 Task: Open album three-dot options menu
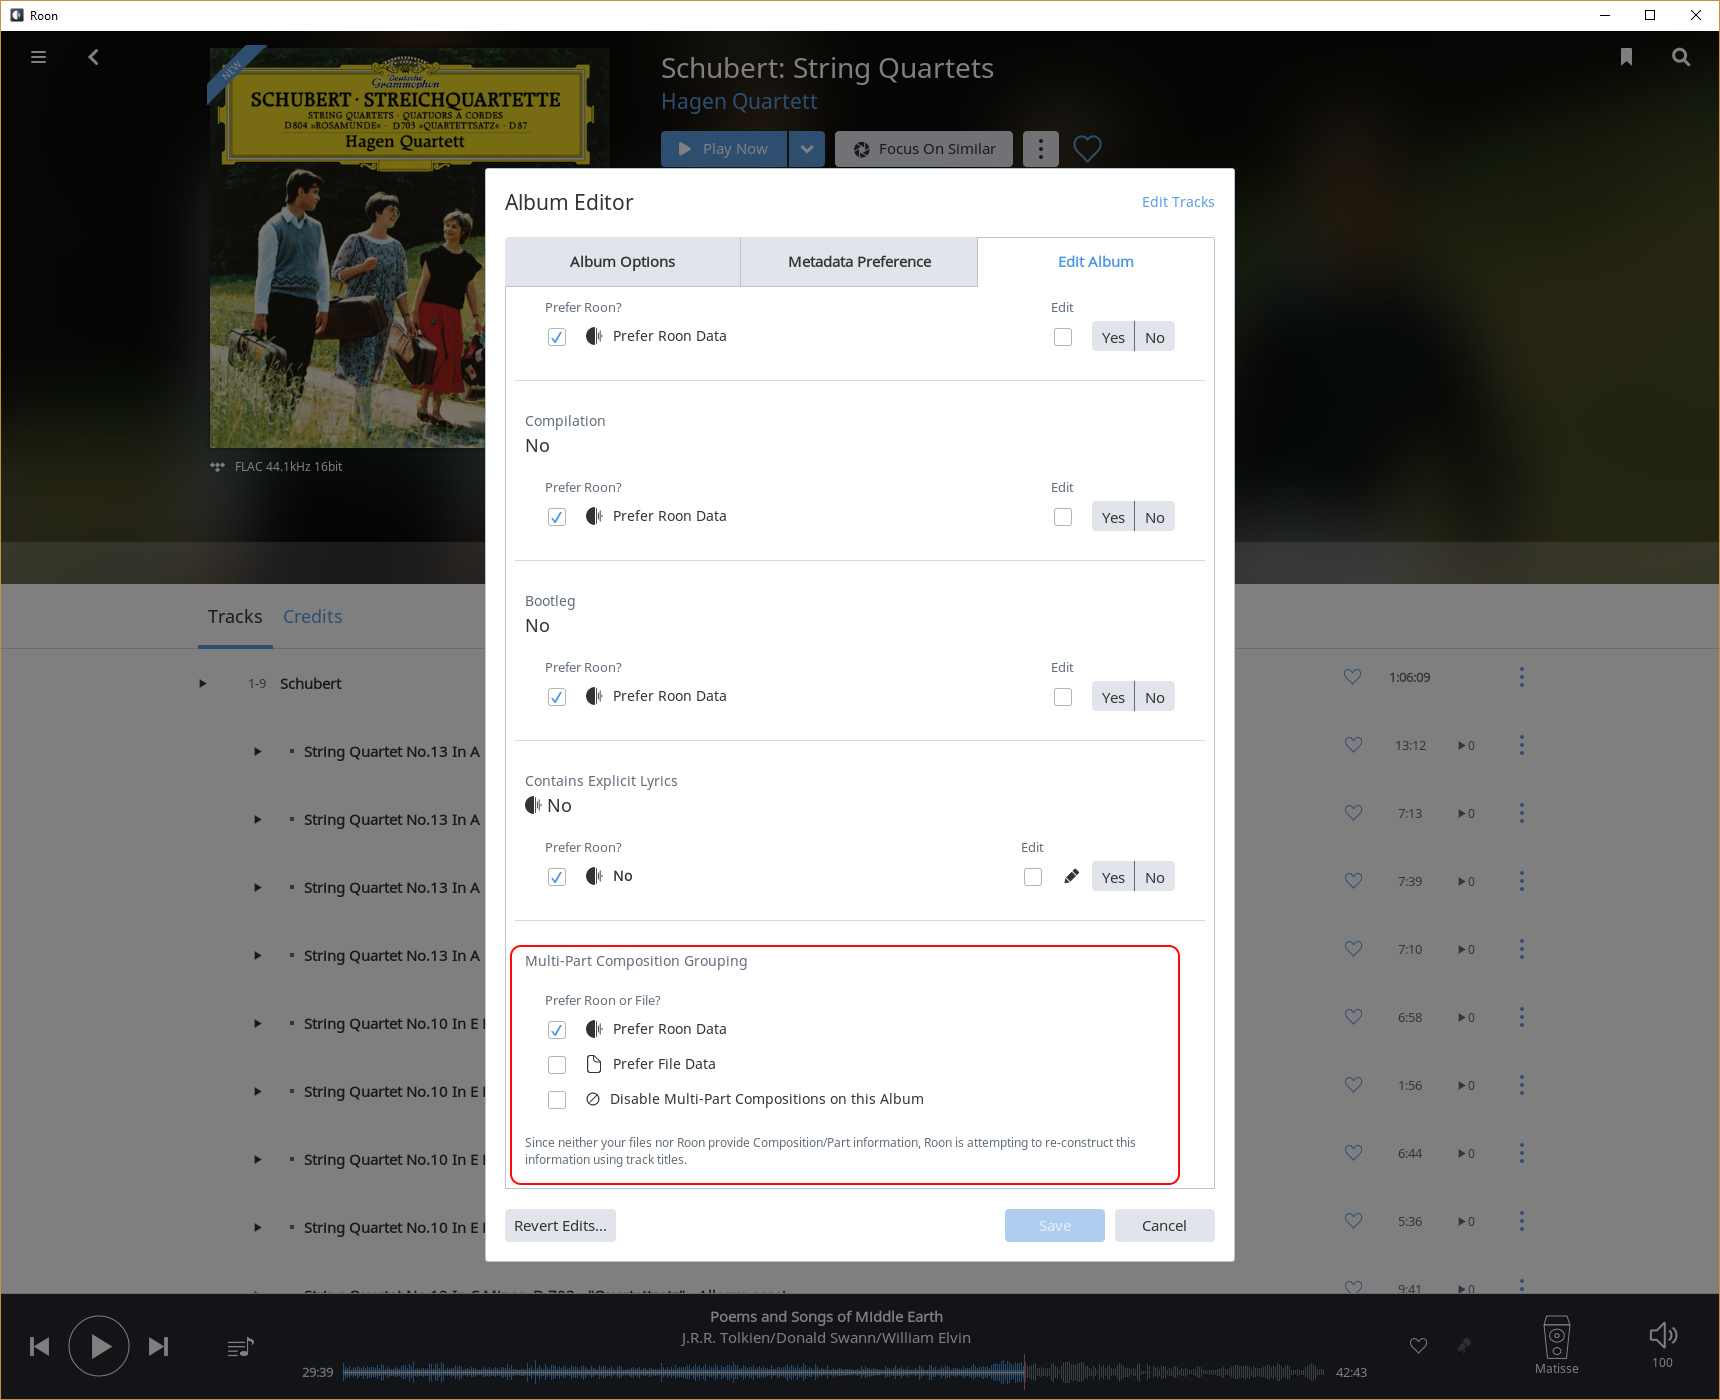pyautogui.click(x=1041, y=149)
